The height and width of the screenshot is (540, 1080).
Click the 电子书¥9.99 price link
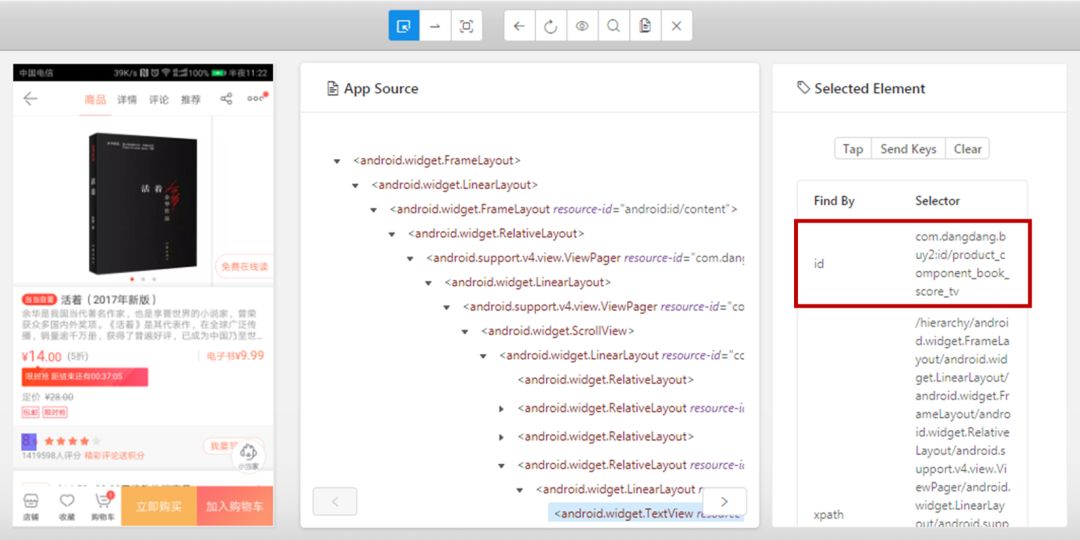[235, 356]
